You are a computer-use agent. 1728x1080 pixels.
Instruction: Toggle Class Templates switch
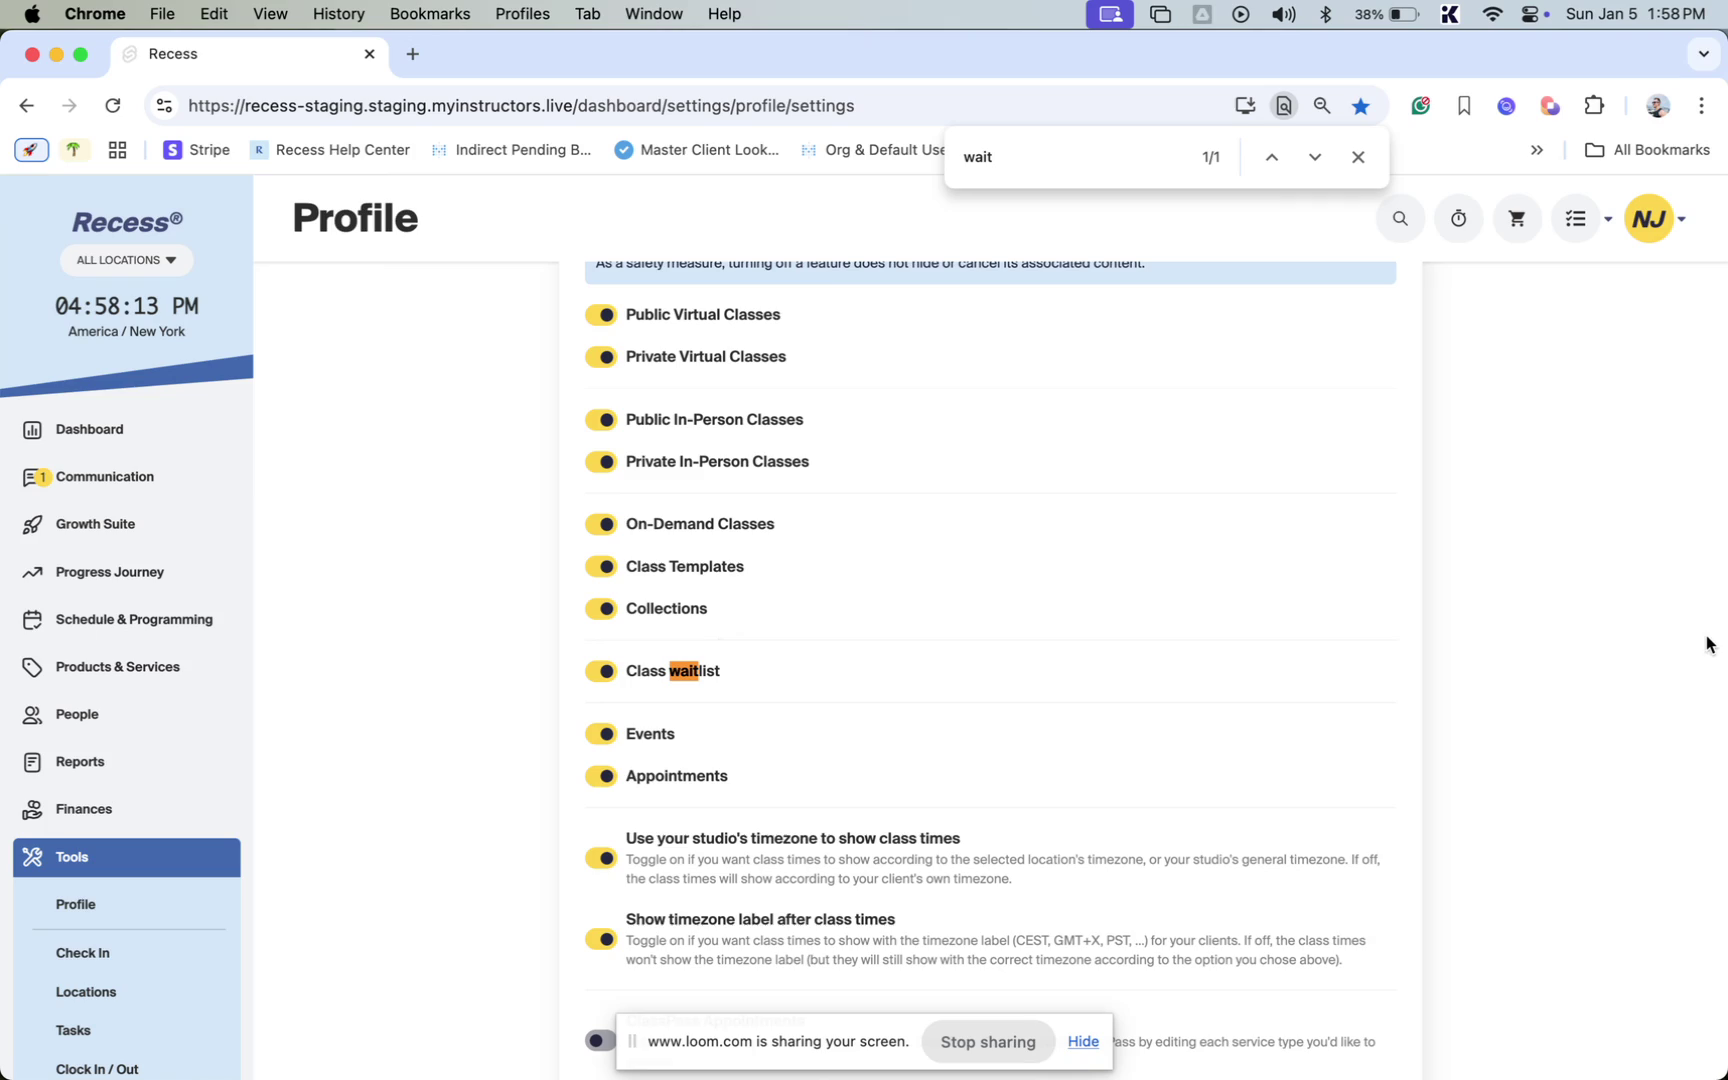pyautogui.click(x=601, y=567)
